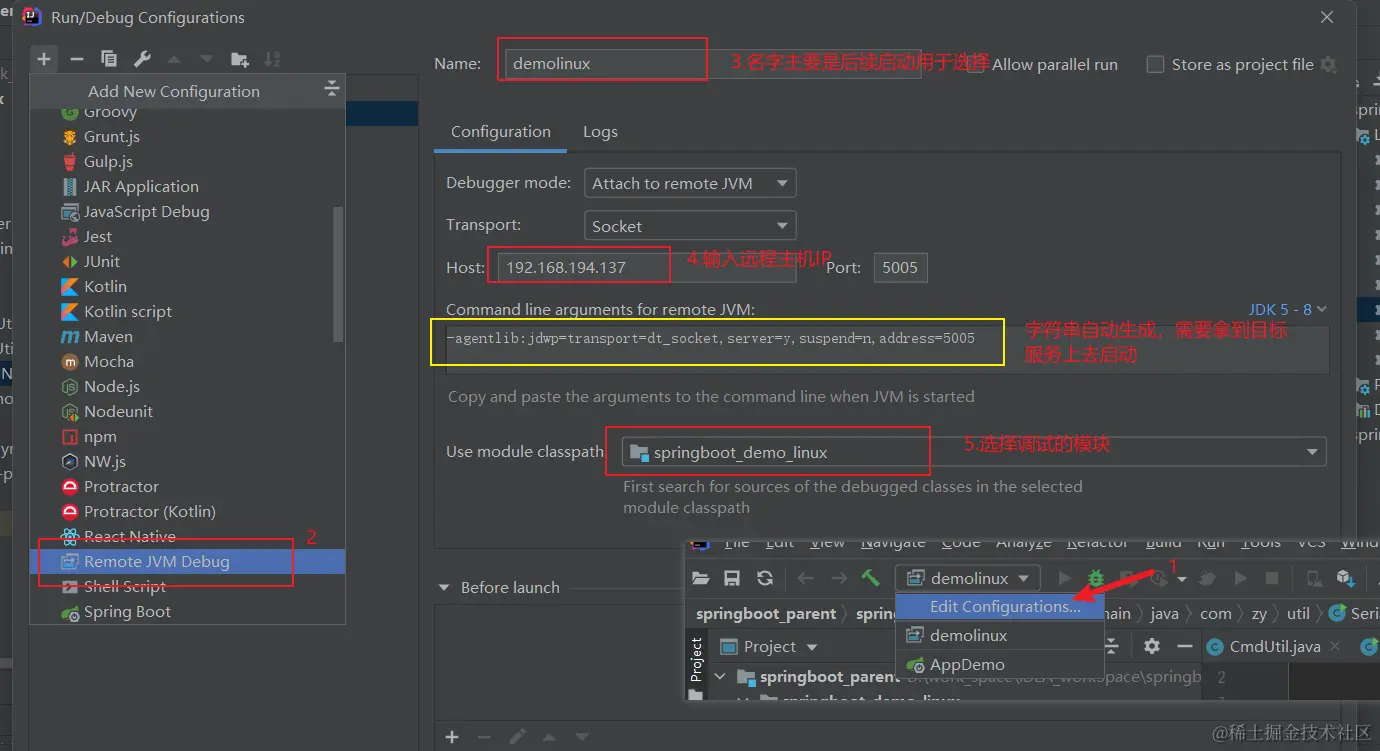Click the Sort Configurations alphabetically icon
1380x751 pixels.
272,59
